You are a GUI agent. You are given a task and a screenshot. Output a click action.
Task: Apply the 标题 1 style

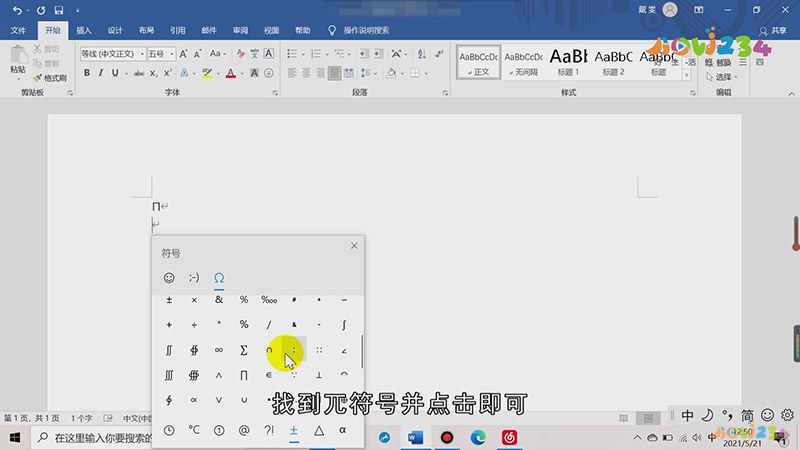click(x=568, y=62)
